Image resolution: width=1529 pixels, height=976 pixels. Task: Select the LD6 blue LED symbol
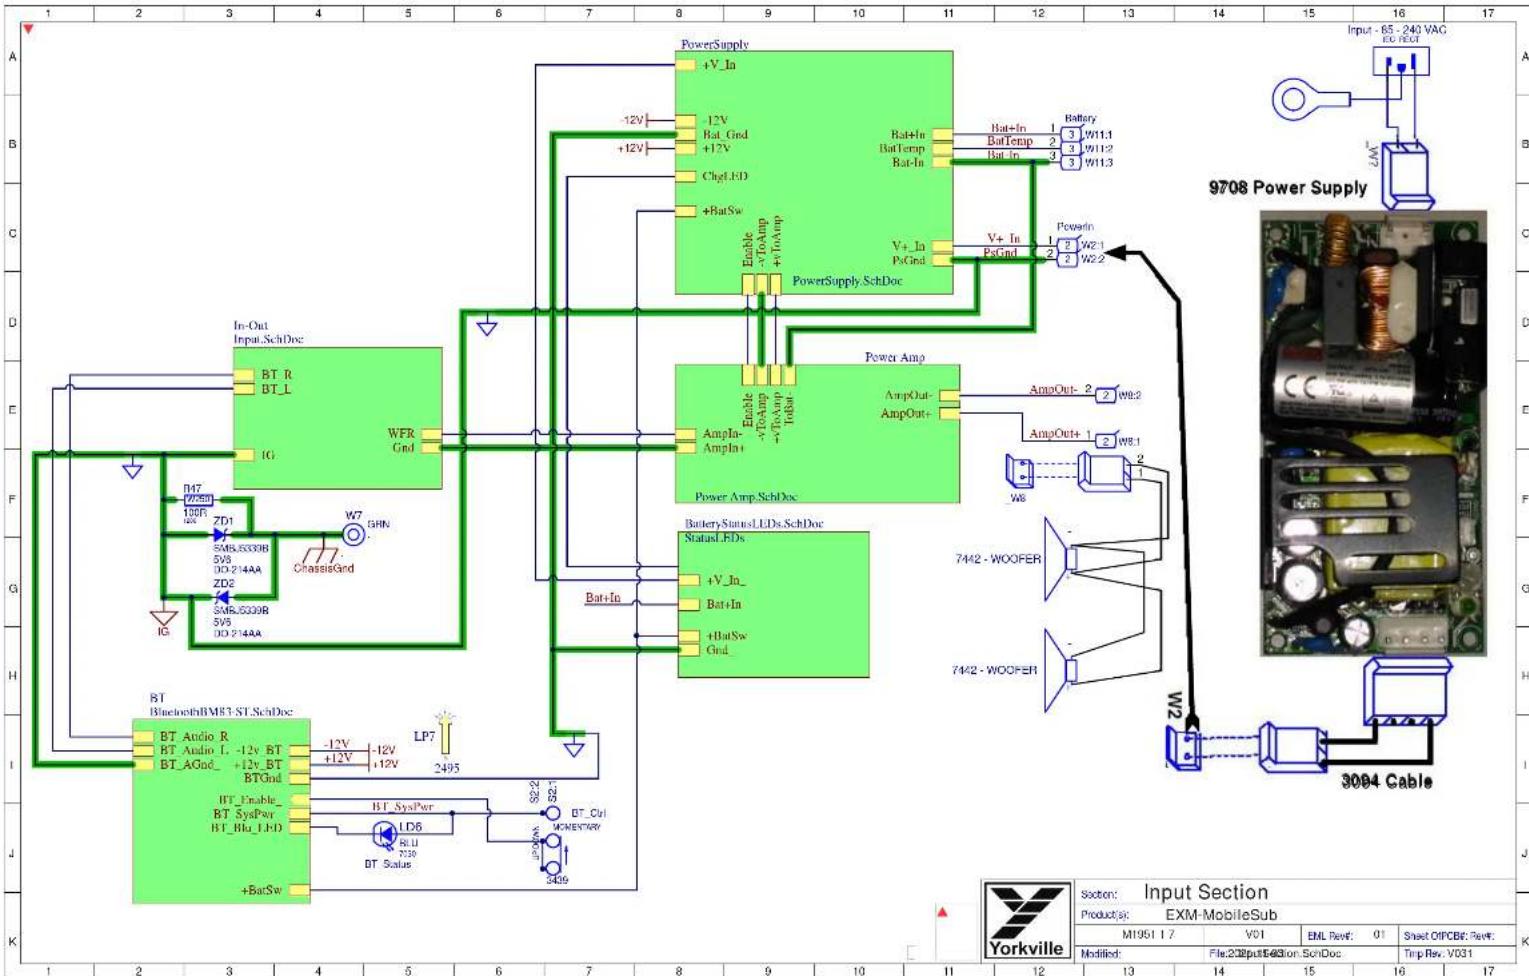coord(385,833)
